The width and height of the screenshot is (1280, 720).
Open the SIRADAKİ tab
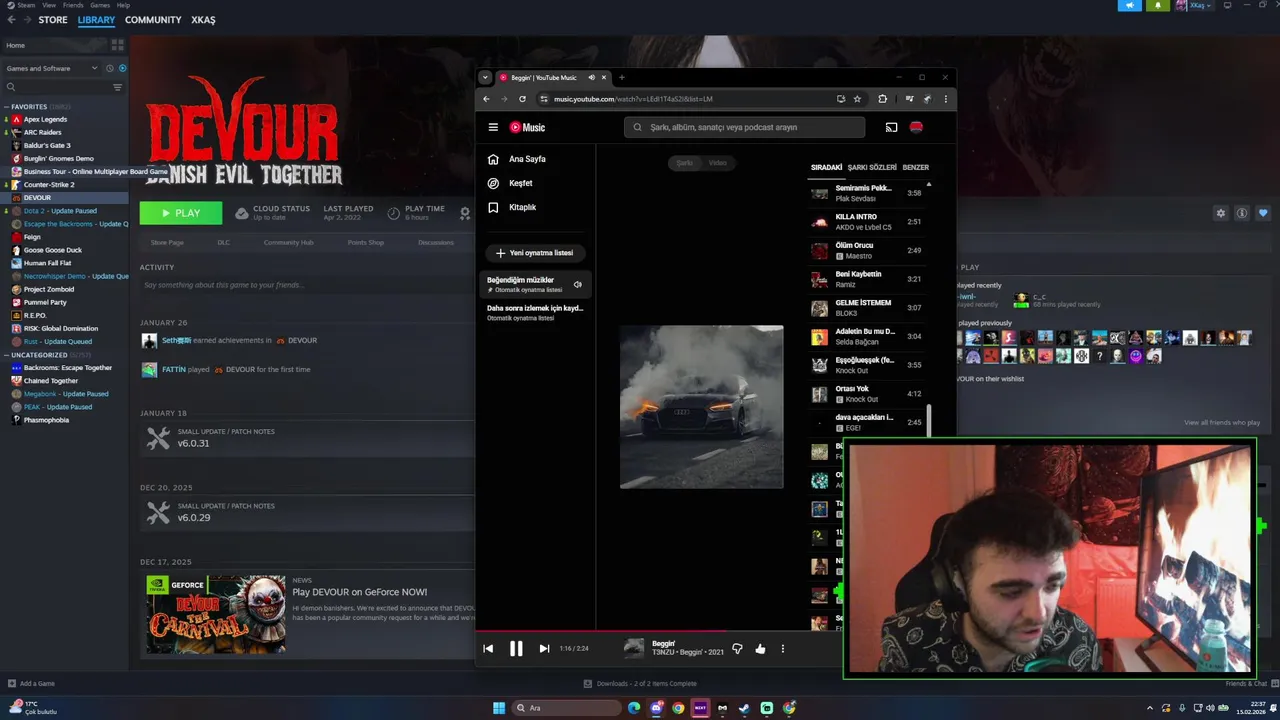tap(826, 167)
